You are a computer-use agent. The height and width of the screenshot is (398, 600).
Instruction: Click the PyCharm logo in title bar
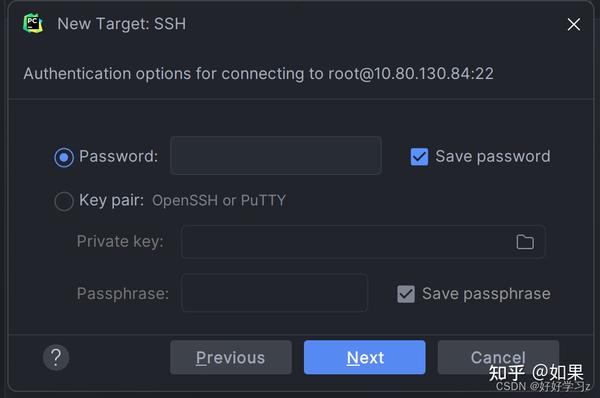tap(33, 23)
